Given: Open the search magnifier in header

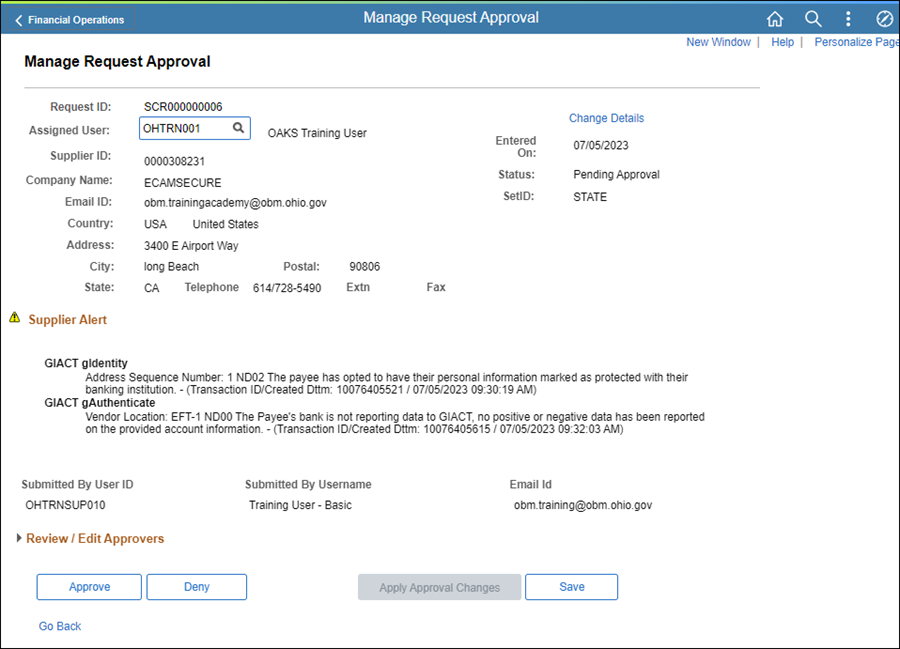Looking at the screenshot, I should pyautogui.click(x=813, y=19).
